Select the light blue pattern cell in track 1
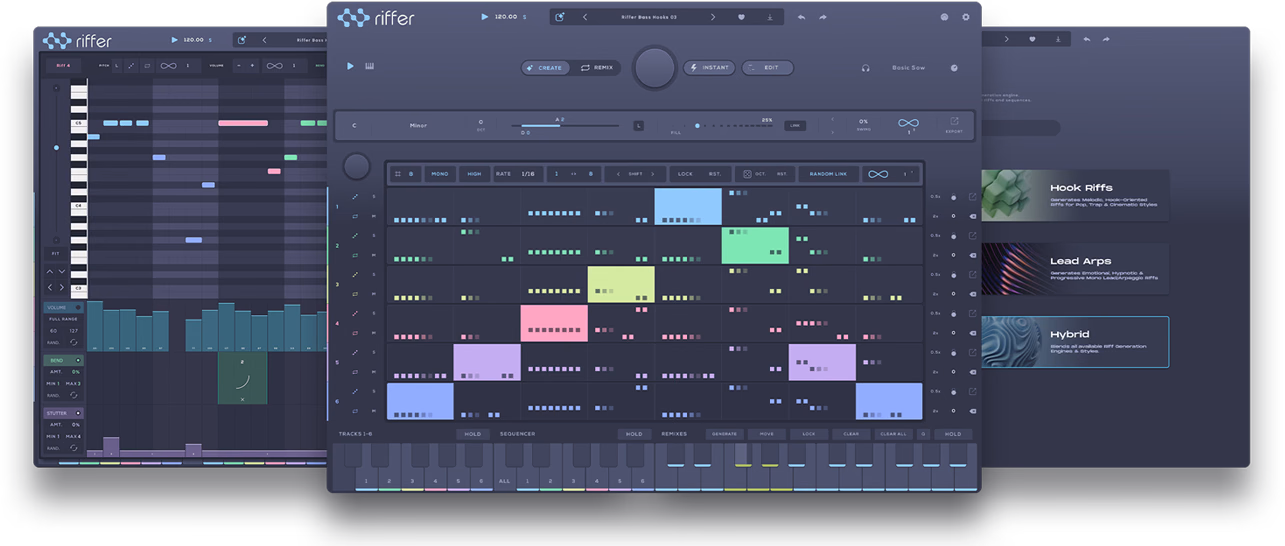Screen dimensions: 1285x546 coord(688,206)
